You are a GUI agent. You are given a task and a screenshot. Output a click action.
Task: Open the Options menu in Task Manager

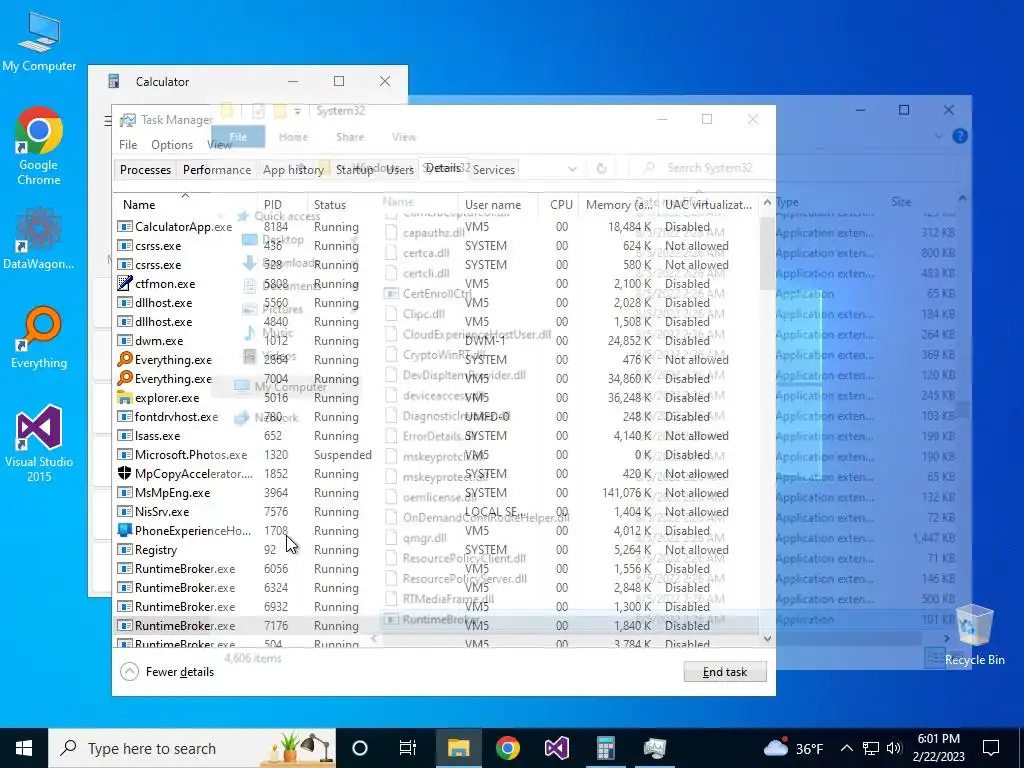[x=172, y=144]
